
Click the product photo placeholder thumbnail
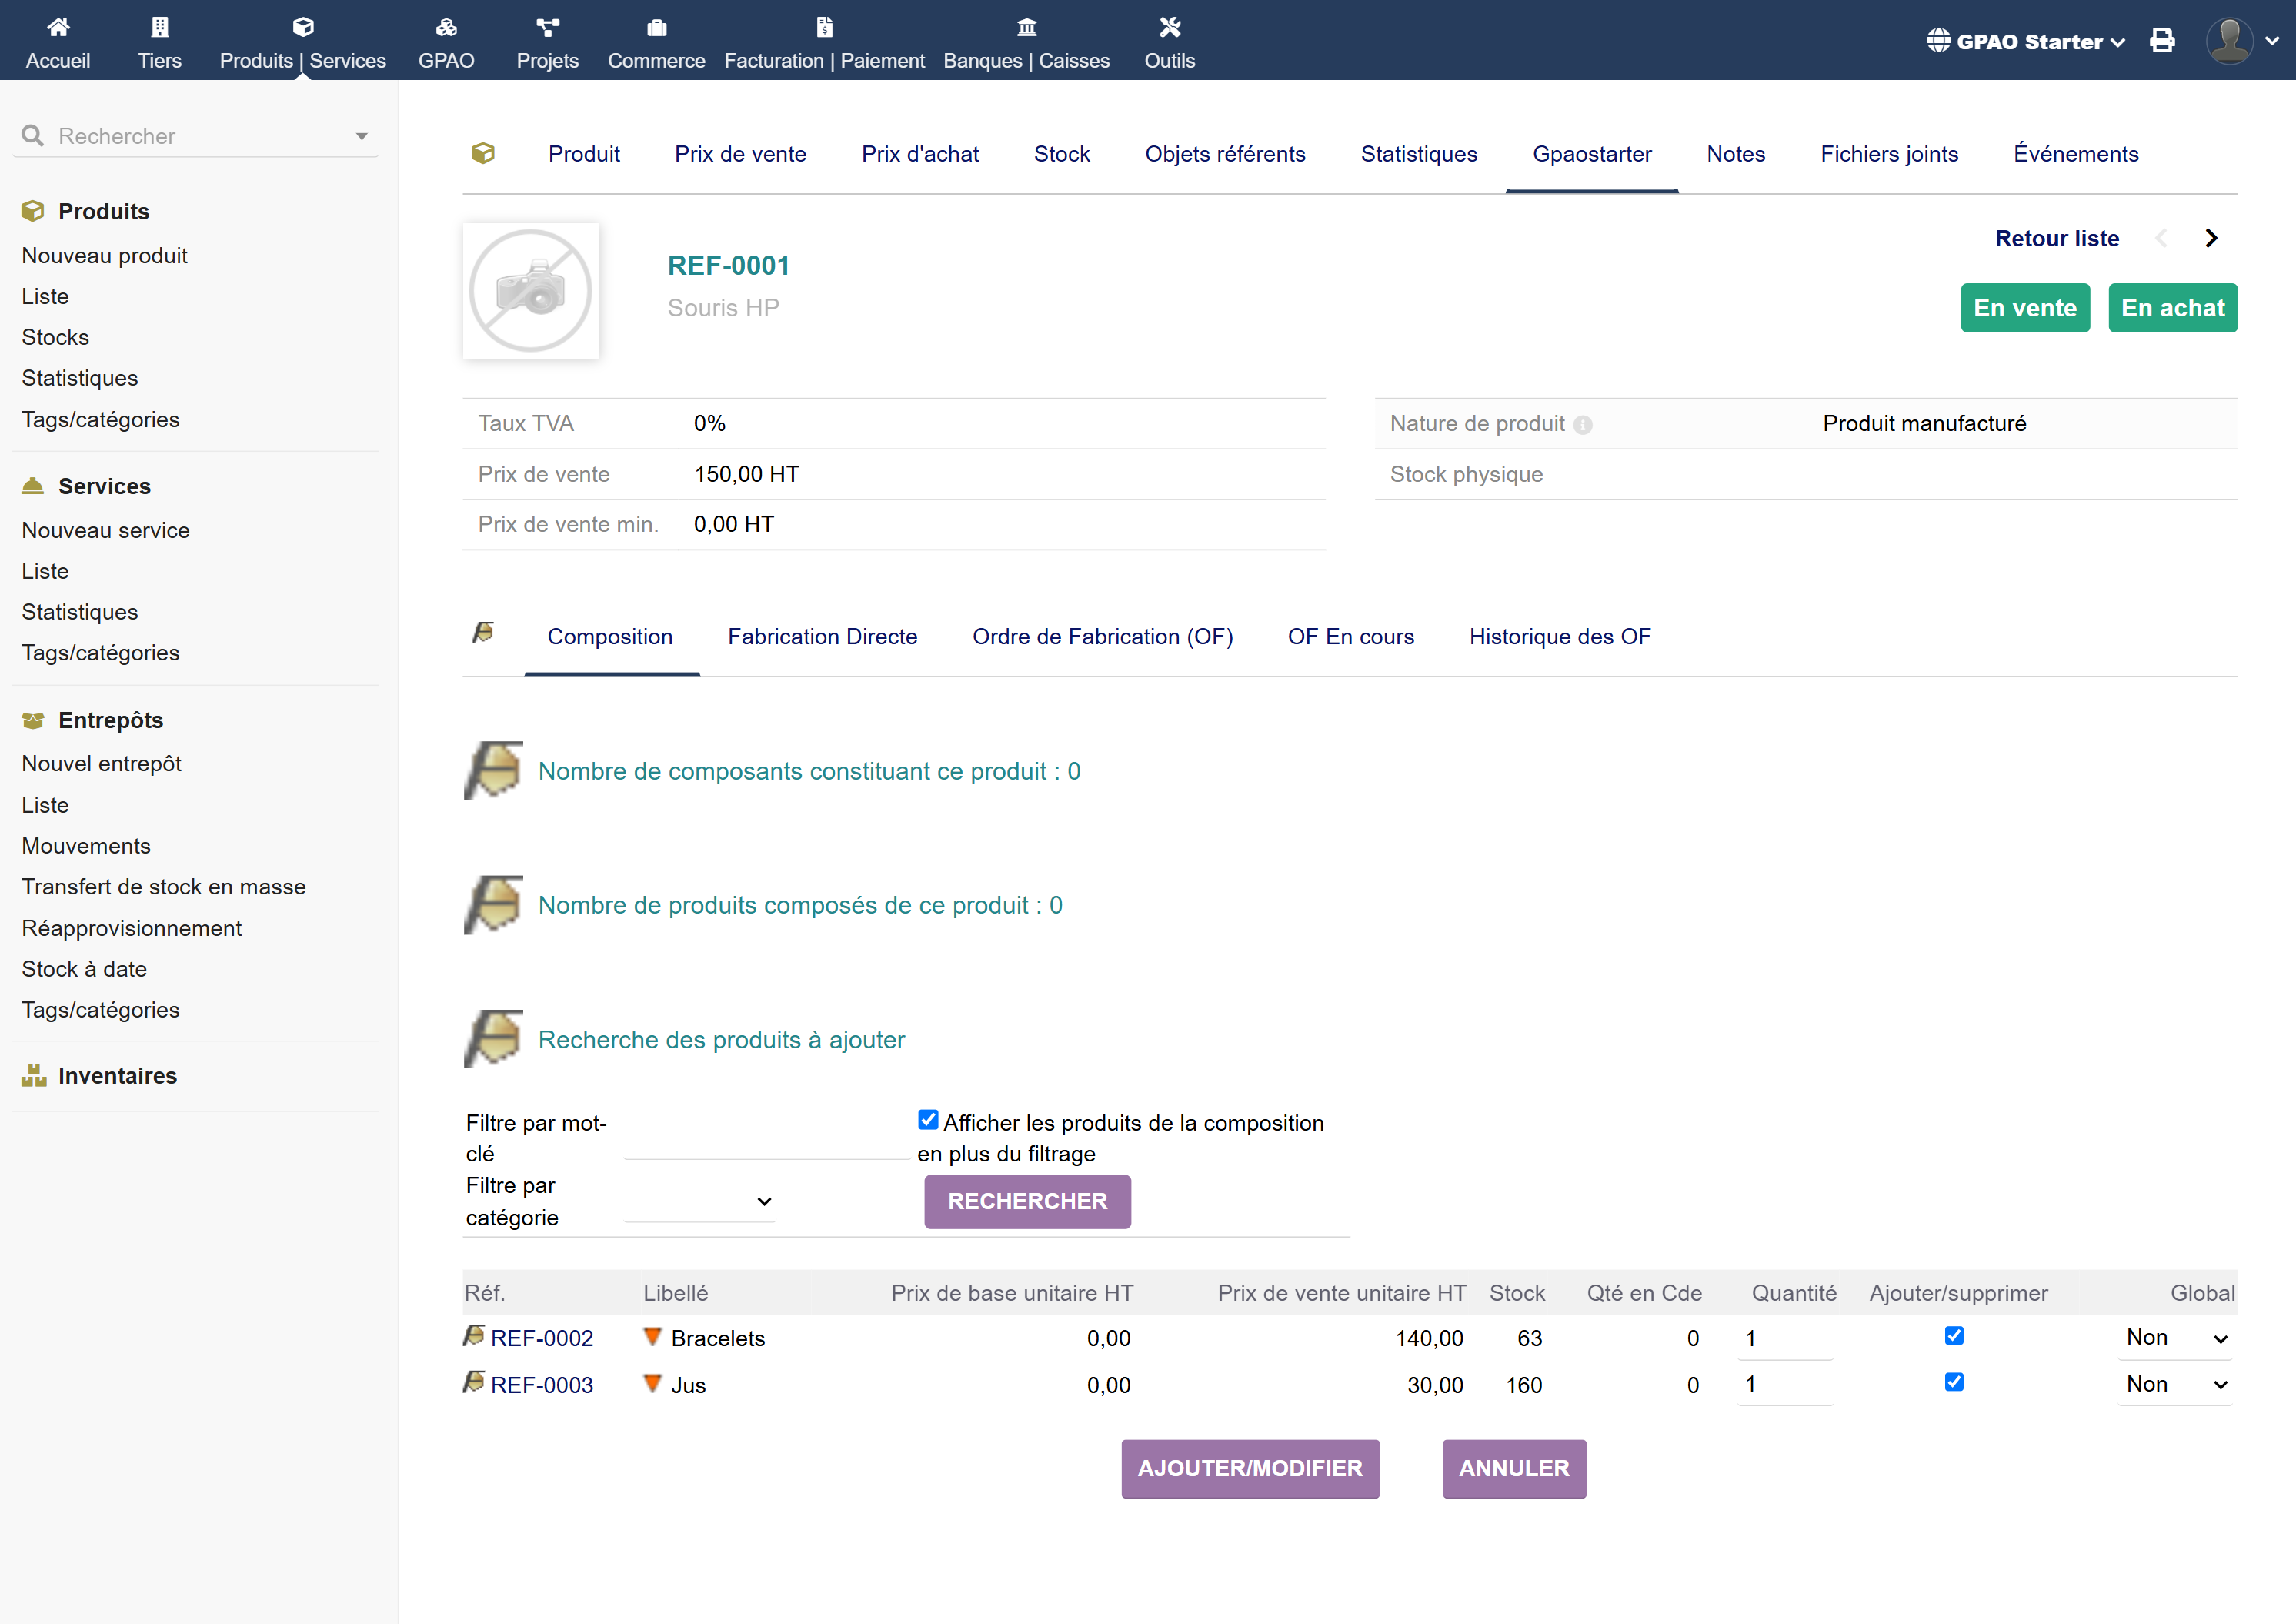tap(530, 291)
